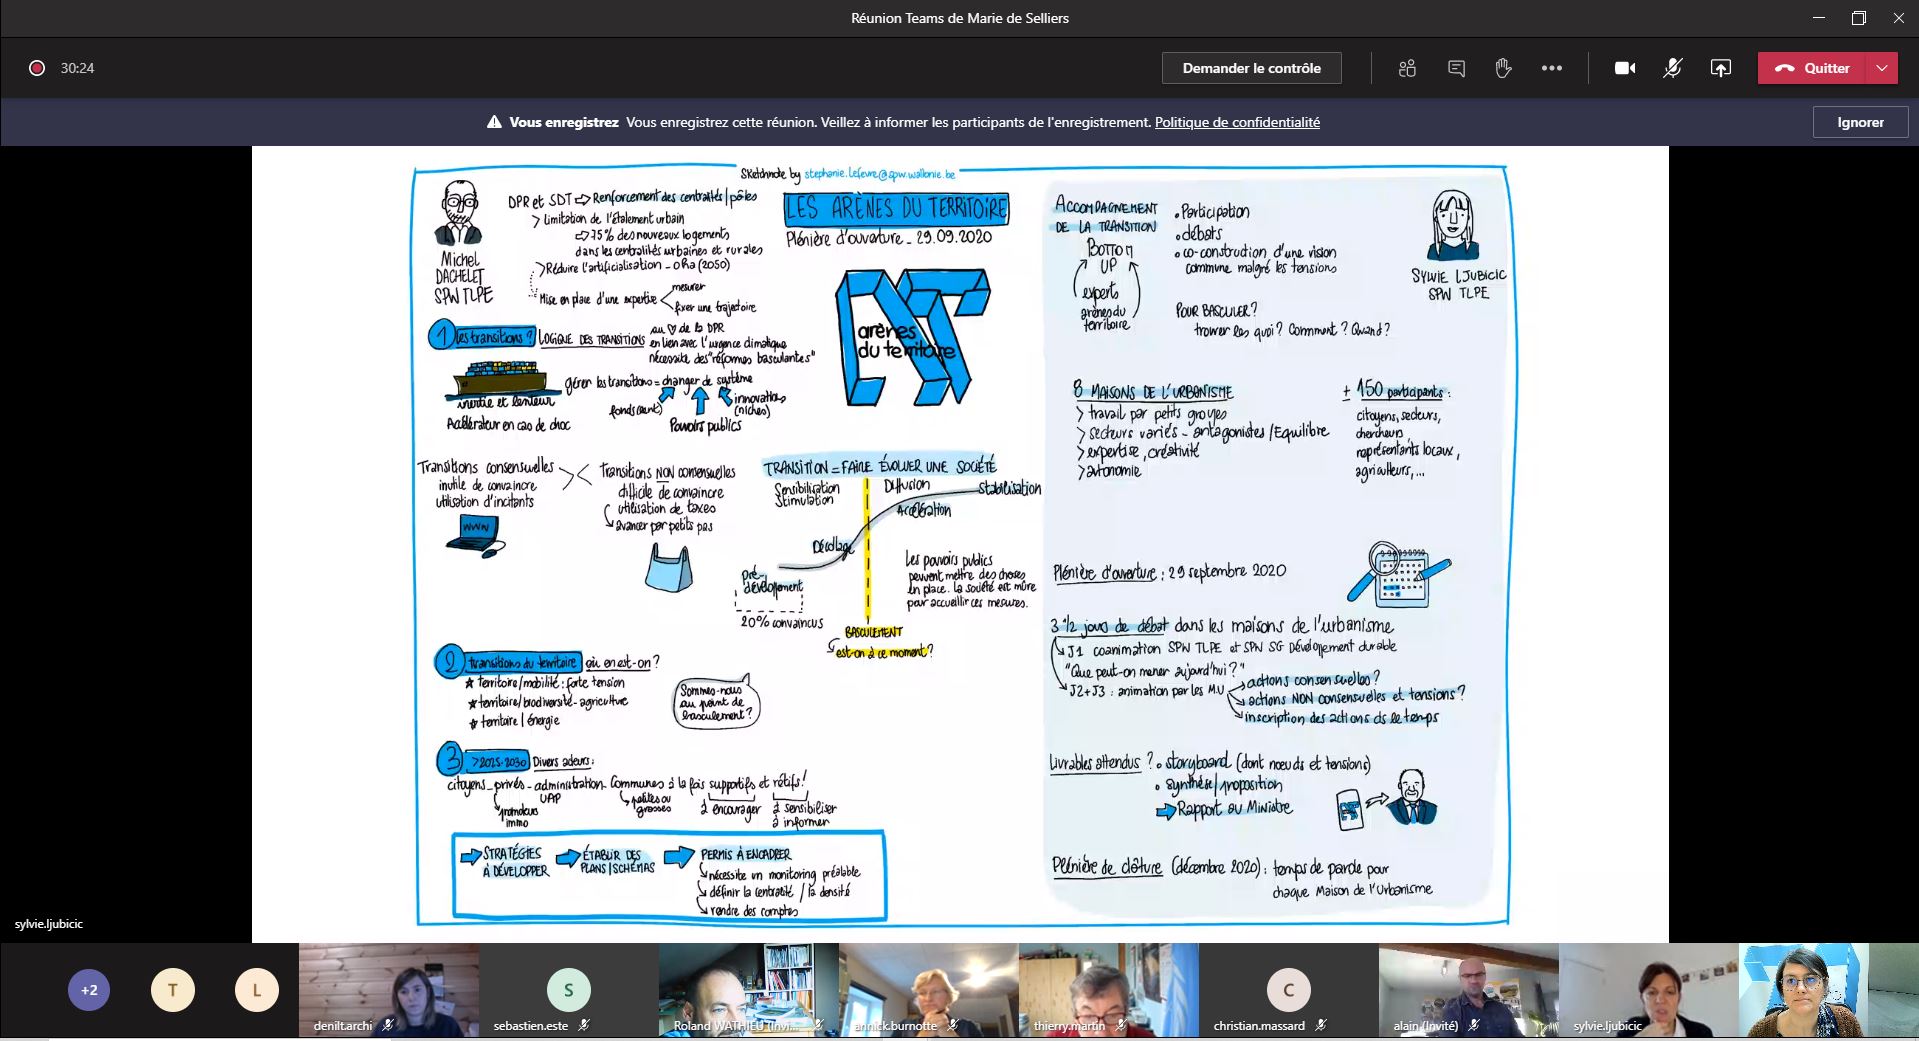Expand the dropdown arrow beside Quitter
Viewport: 1919px width, 1041px height.
click(1882, 68)
